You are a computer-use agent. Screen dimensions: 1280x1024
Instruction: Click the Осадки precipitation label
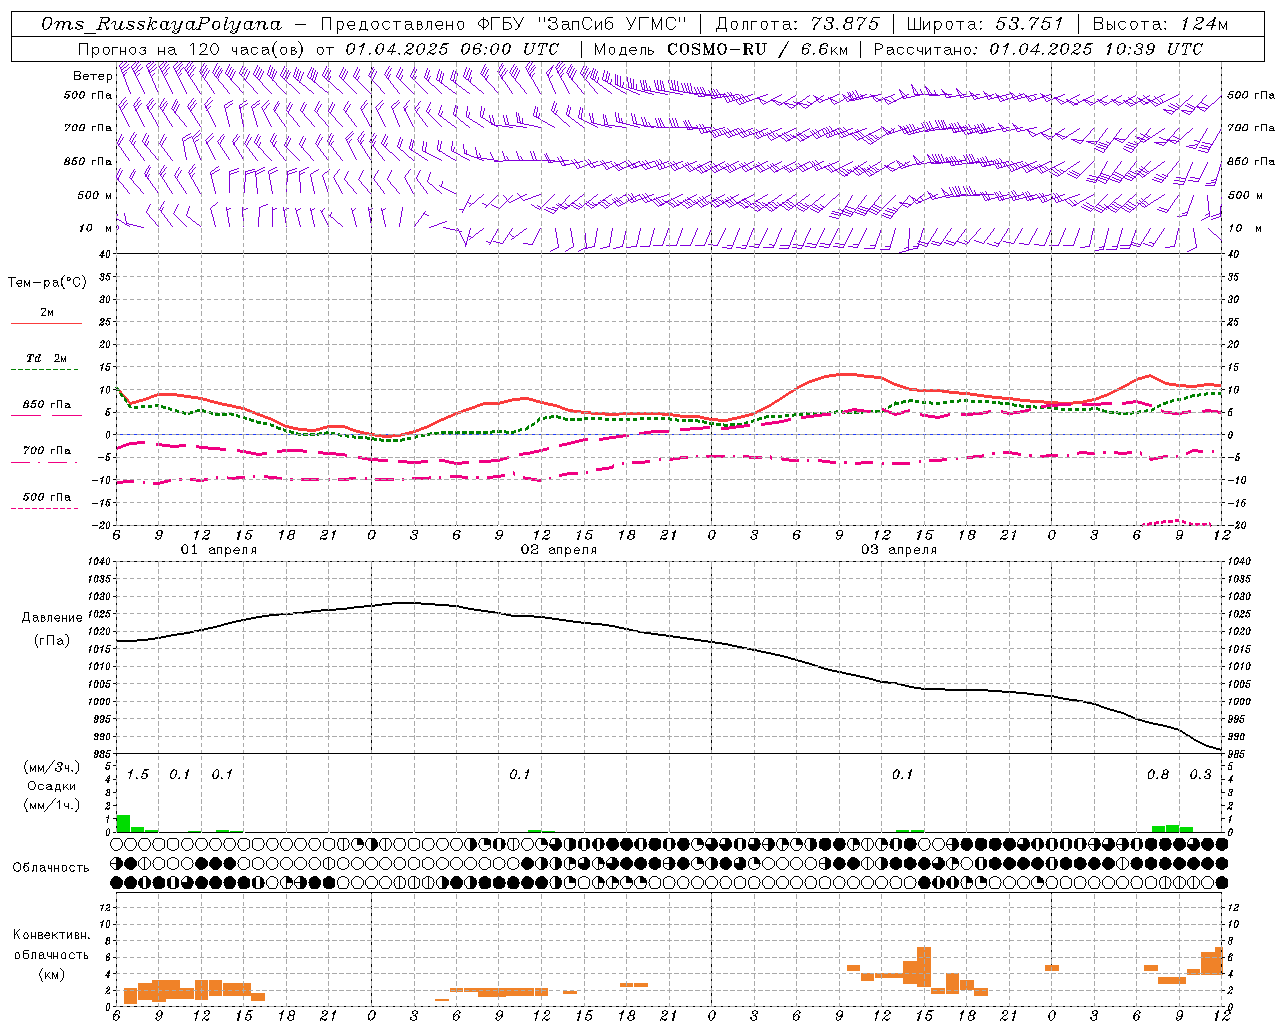(52, 786)
